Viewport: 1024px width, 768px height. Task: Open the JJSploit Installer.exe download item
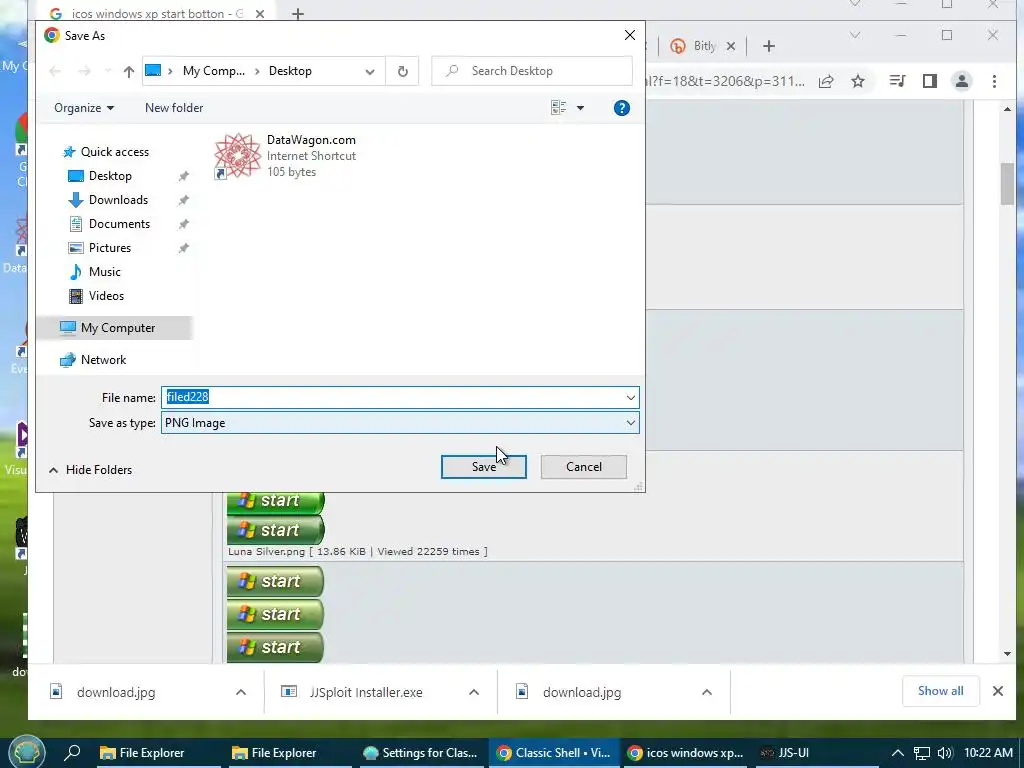coord(366,692)
